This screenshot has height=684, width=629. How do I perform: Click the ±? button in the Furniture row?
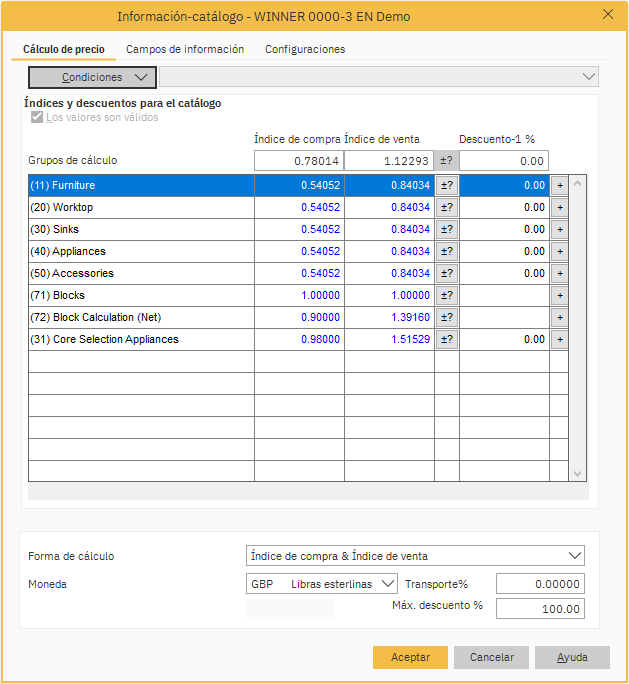point(447,185)
